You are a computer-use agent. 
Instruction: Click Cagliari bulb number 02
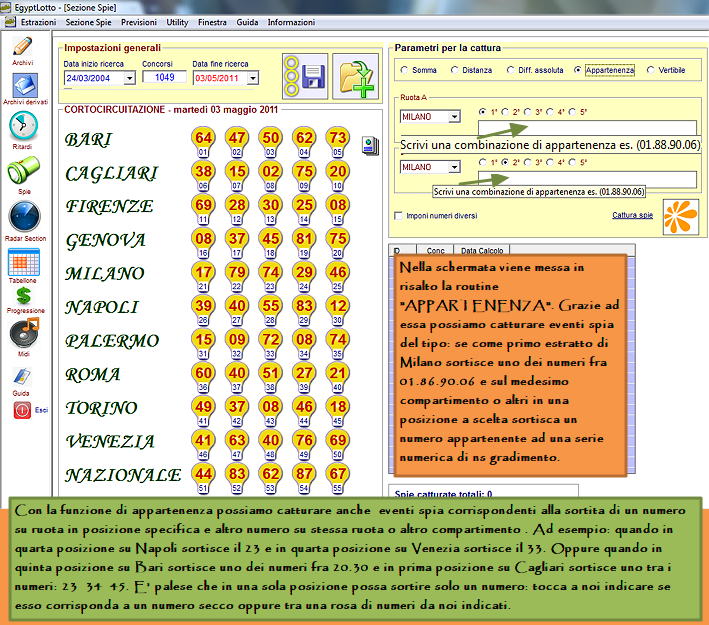click(x=271, y=171)
